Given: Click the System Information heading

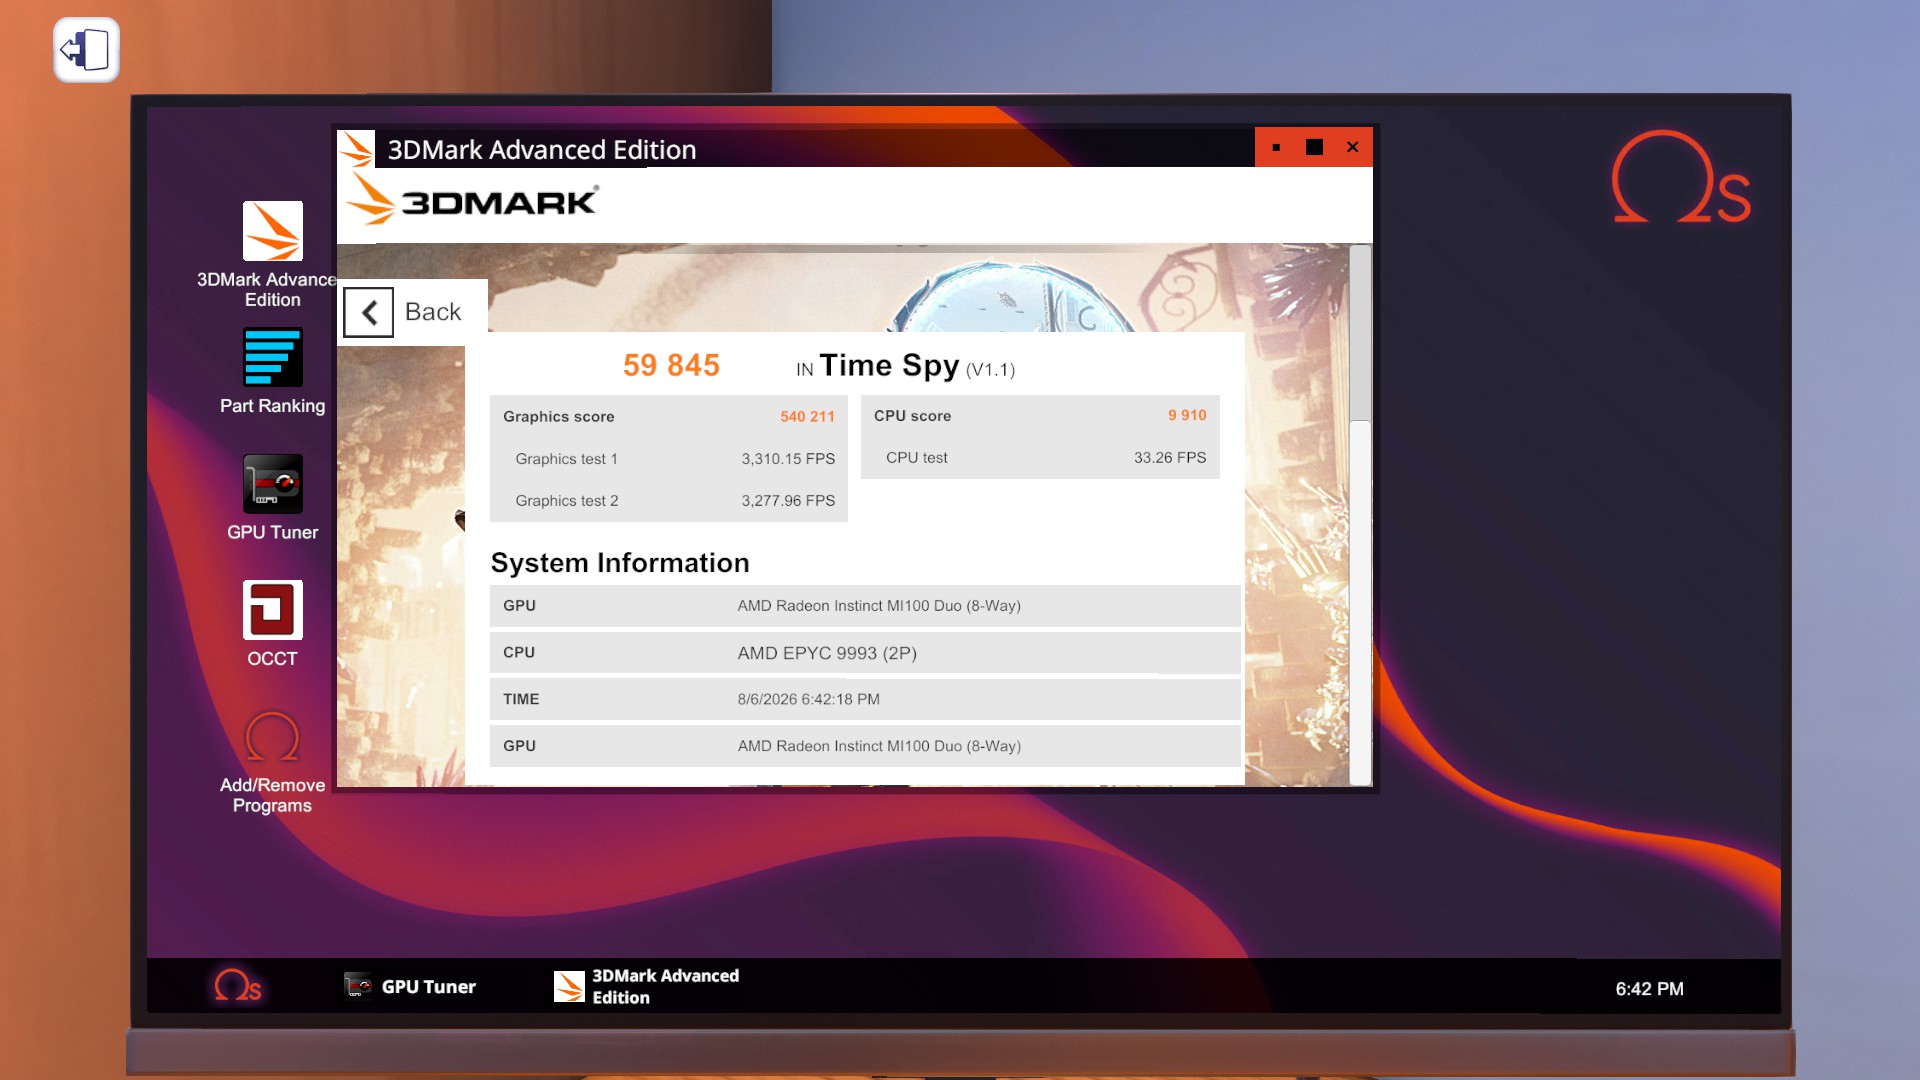Looking at the screenshot, I should (620, 563).
